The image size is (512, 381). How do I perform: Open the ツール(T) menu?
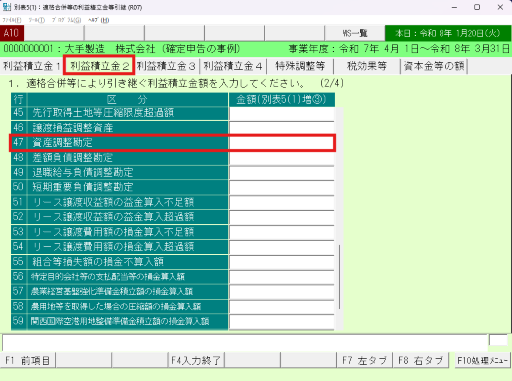pyautogui.click(x=36, y=20)
